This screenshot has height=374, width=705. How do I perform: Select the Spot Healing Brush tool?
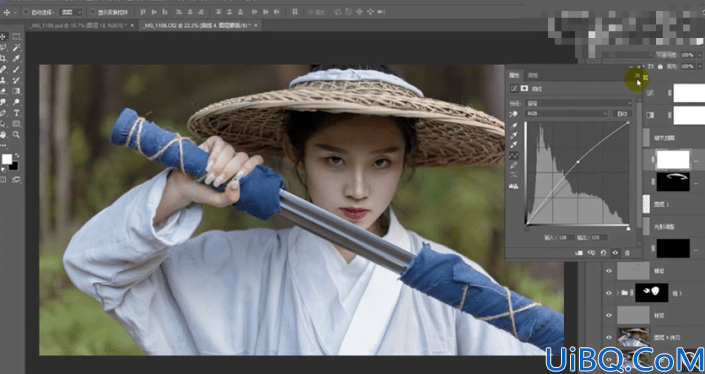click(x=3, y=70)
